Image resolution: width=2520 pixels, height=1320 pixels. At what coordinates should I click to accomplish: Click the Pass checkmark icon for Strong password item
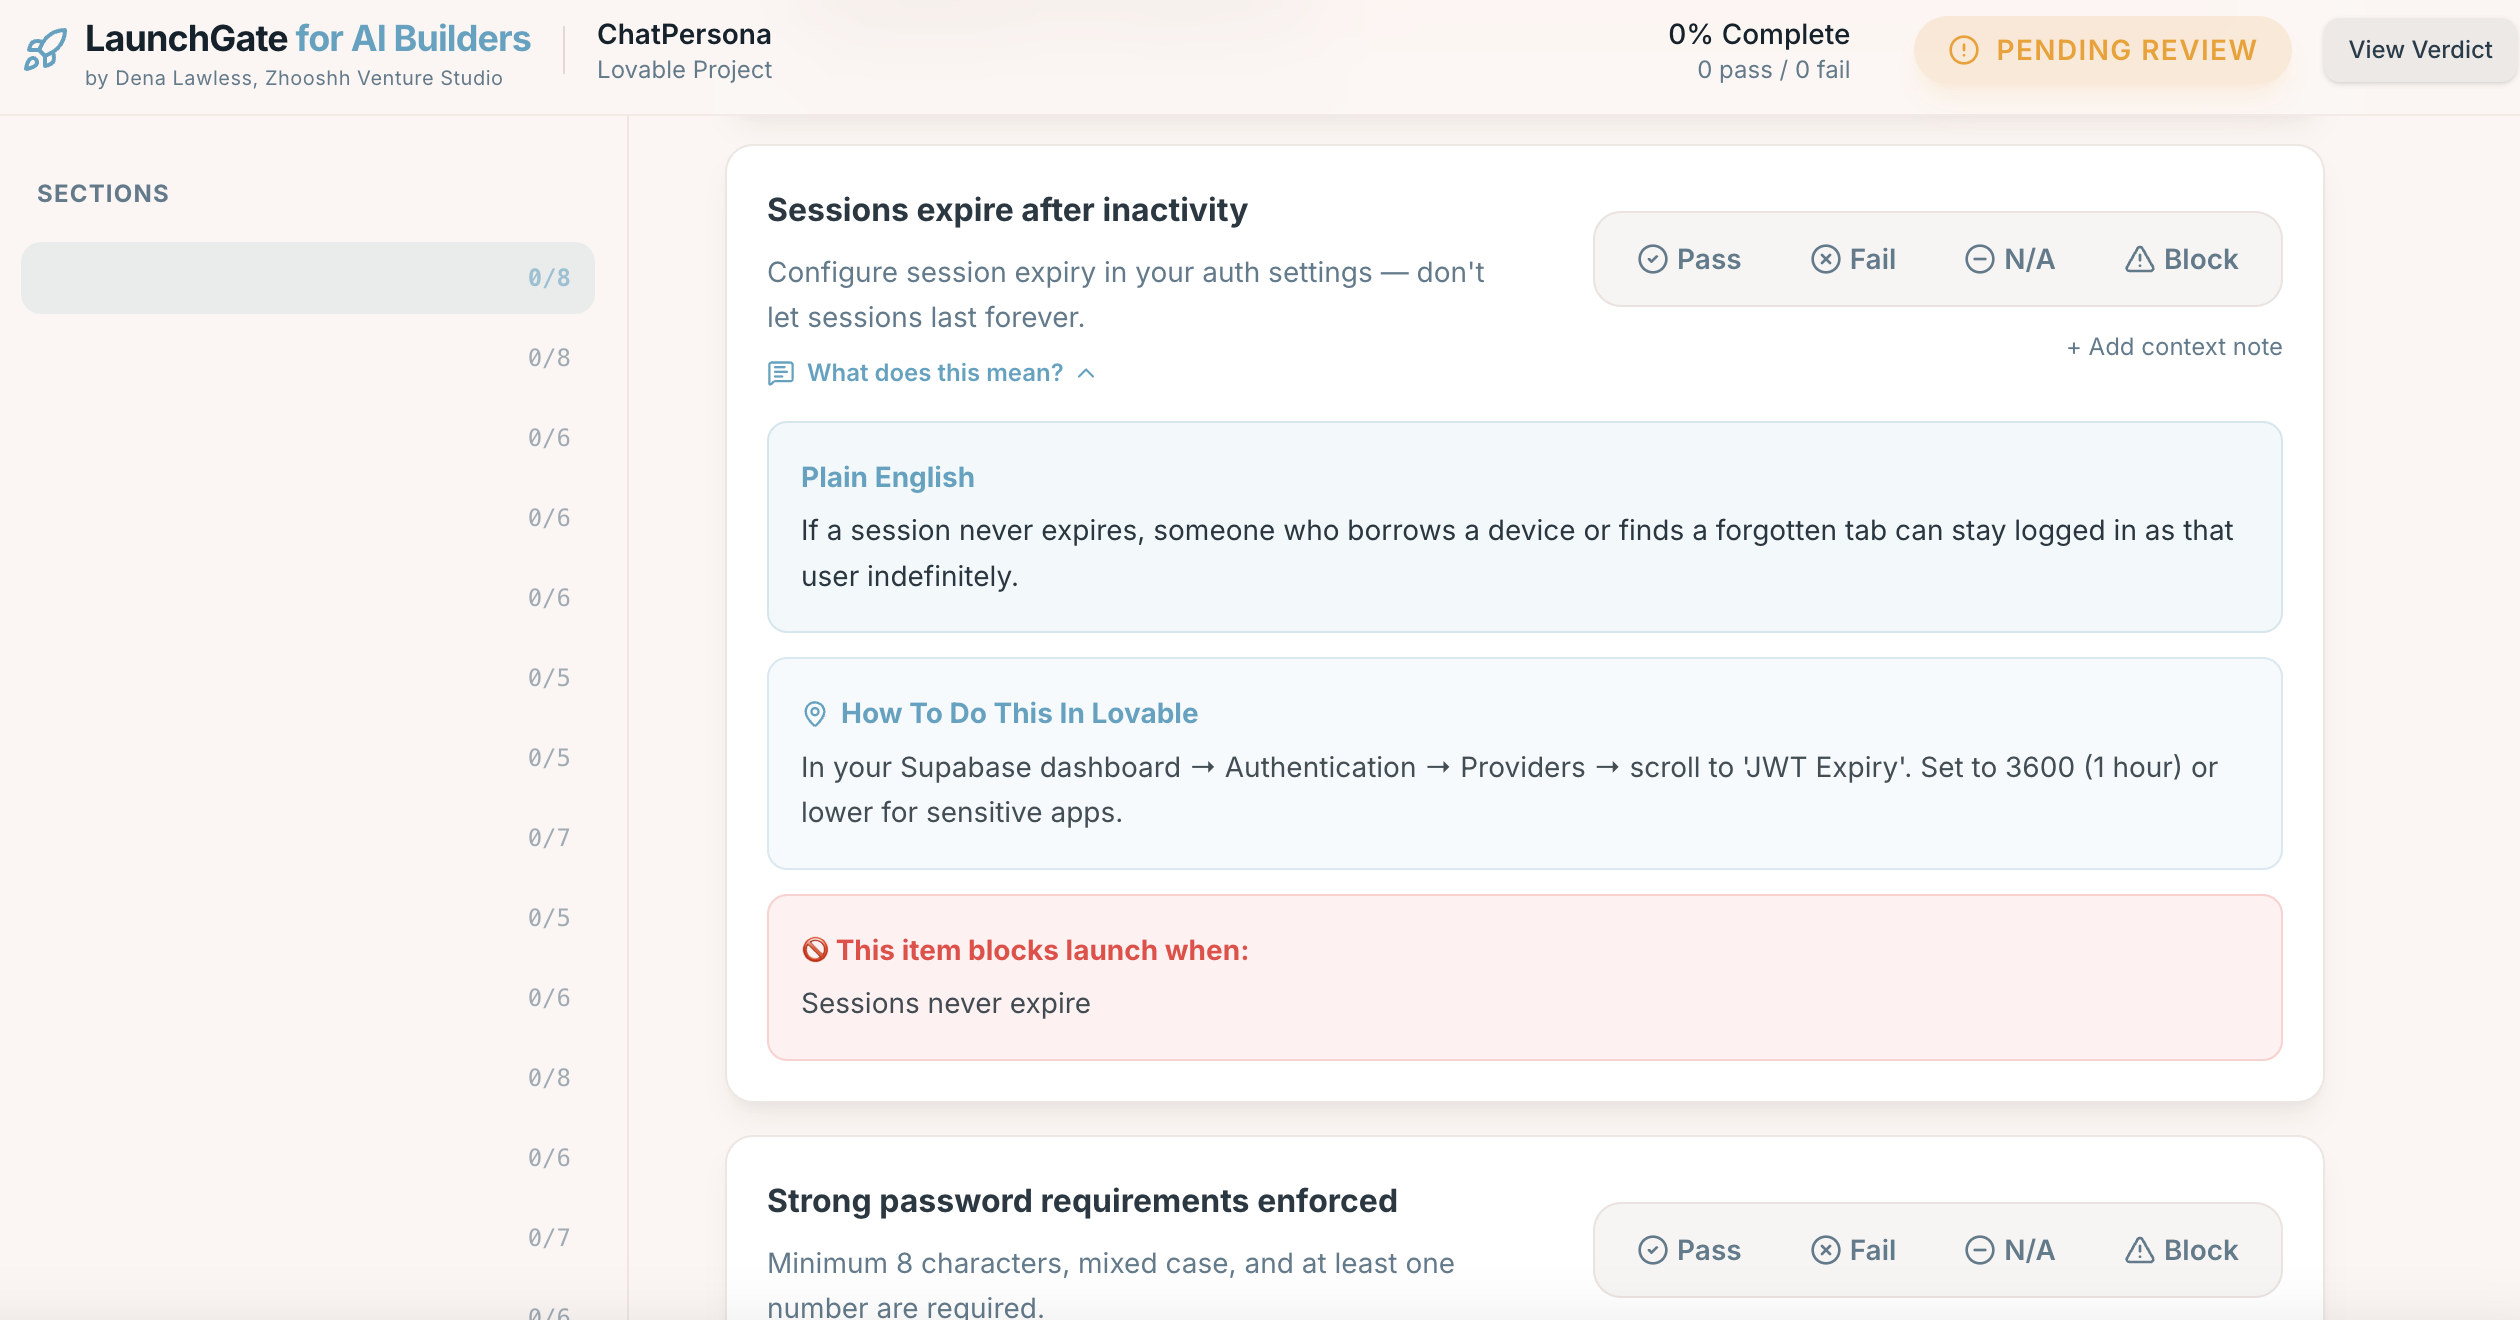click(x=1652, y=1250)
